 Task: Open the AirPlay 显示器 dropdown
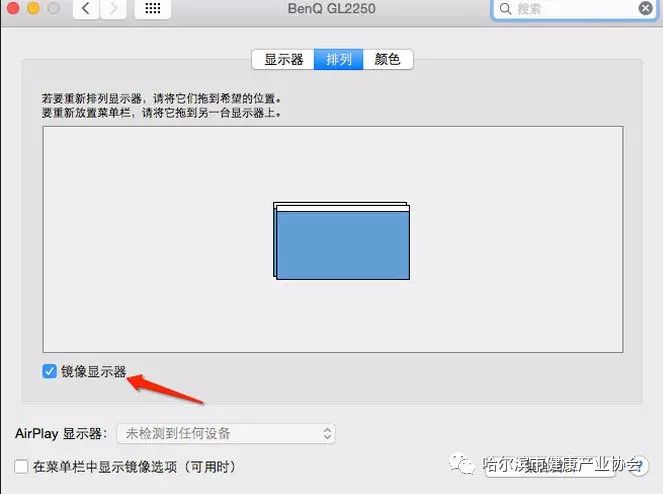tap(226, 433)
